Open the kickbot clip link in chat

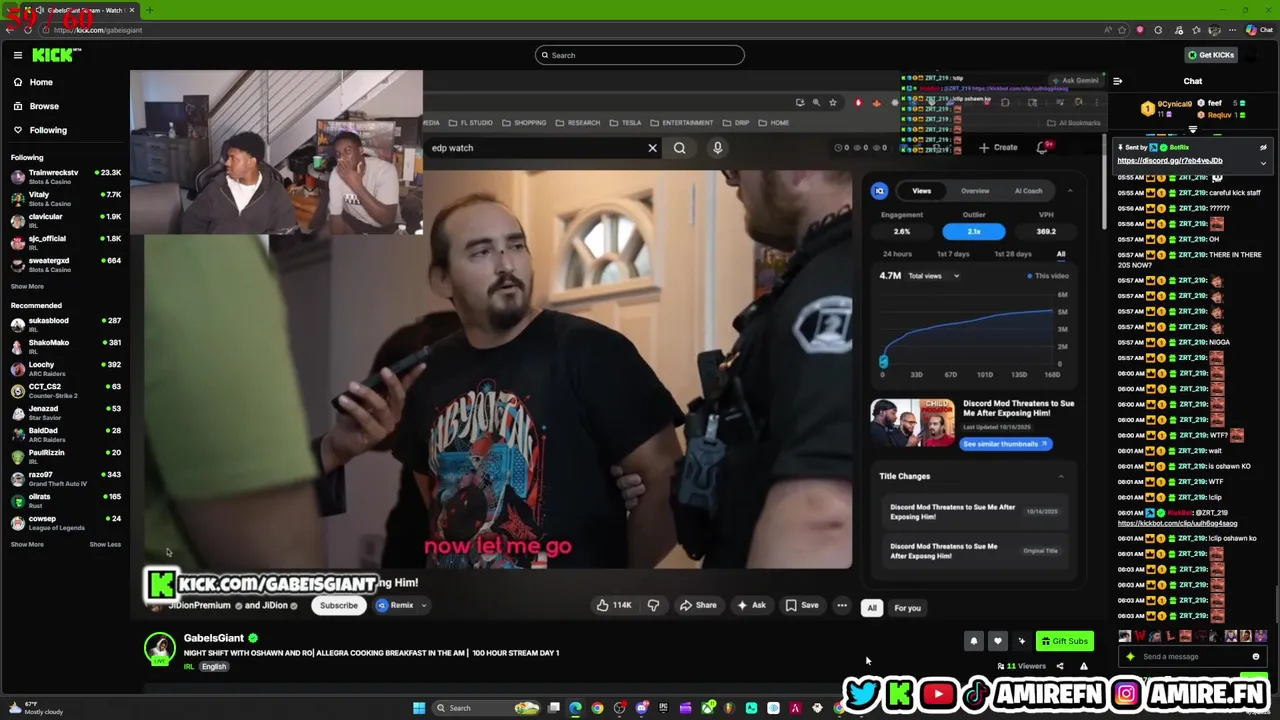1177,523
